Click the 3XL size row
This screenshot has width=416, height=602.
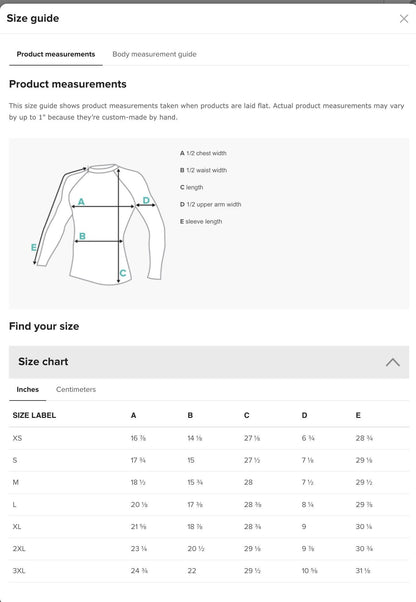point(209,571)
